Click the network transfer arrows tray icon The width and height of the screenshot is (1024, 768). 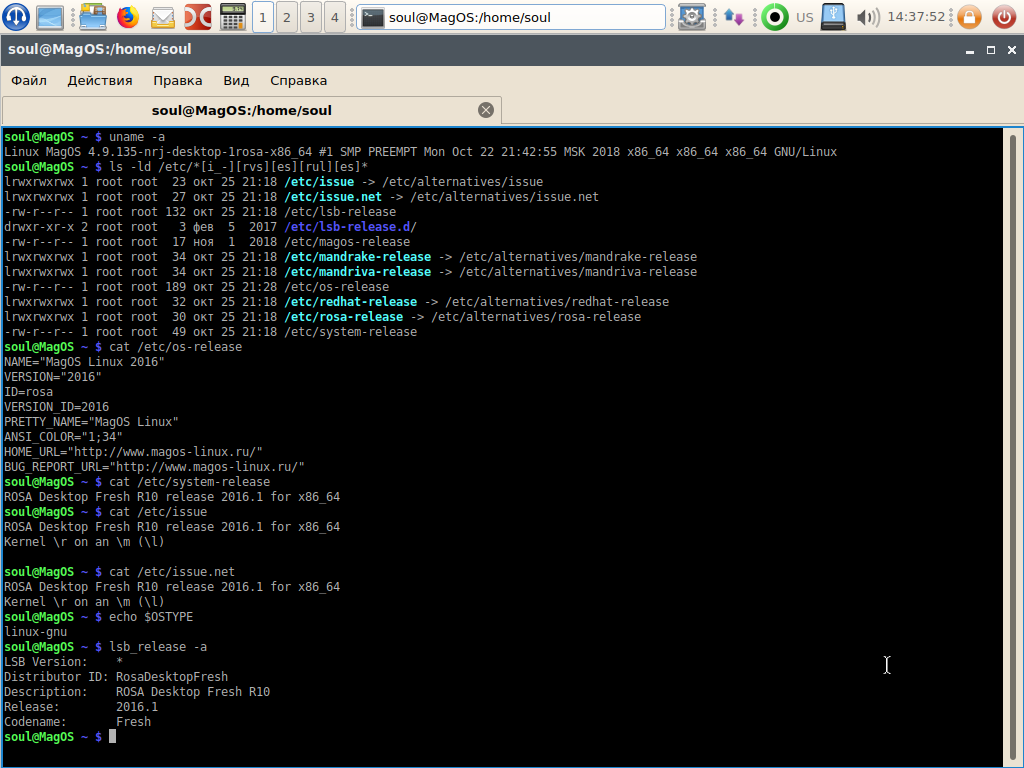(733, 18)
